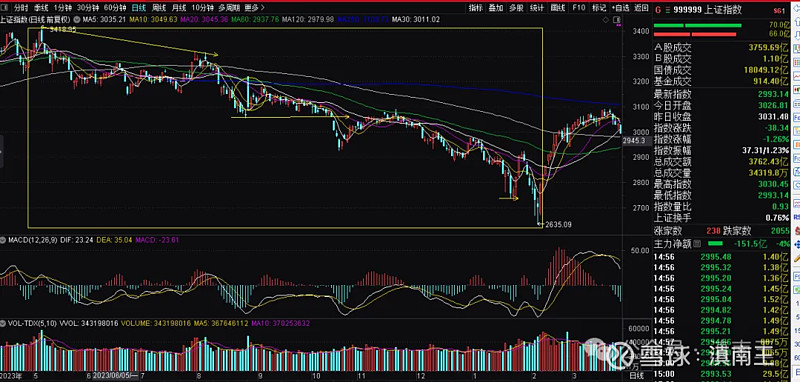Image resolution: width=800 pixels, height=382 pixels.
Task: Click the 上证换手 0.76% row
Action: [721, 218]
